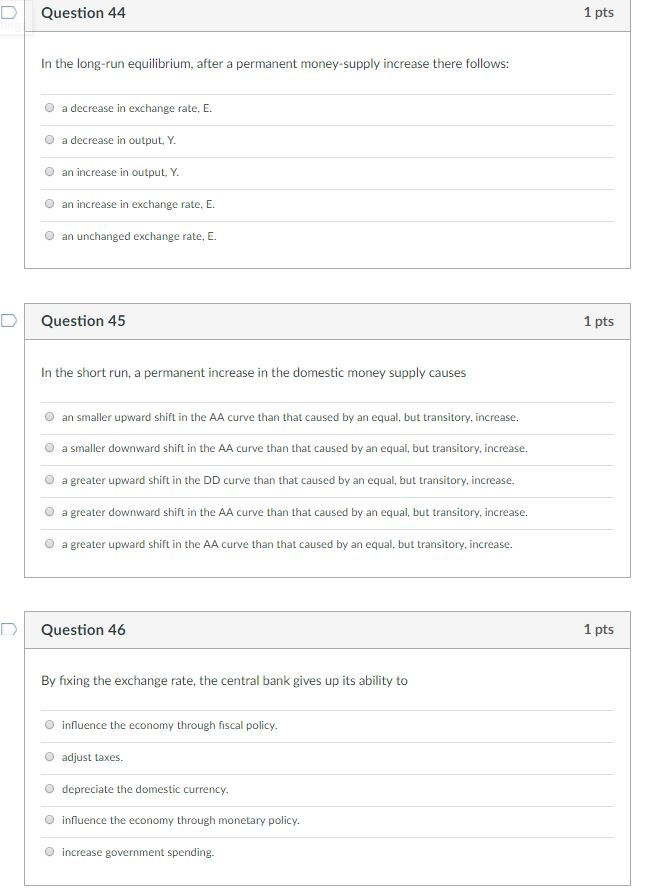646x891 pixels.
Task: Choose 'an increase in output, Y.' for Question 44
Action: [x=49, y=172]
